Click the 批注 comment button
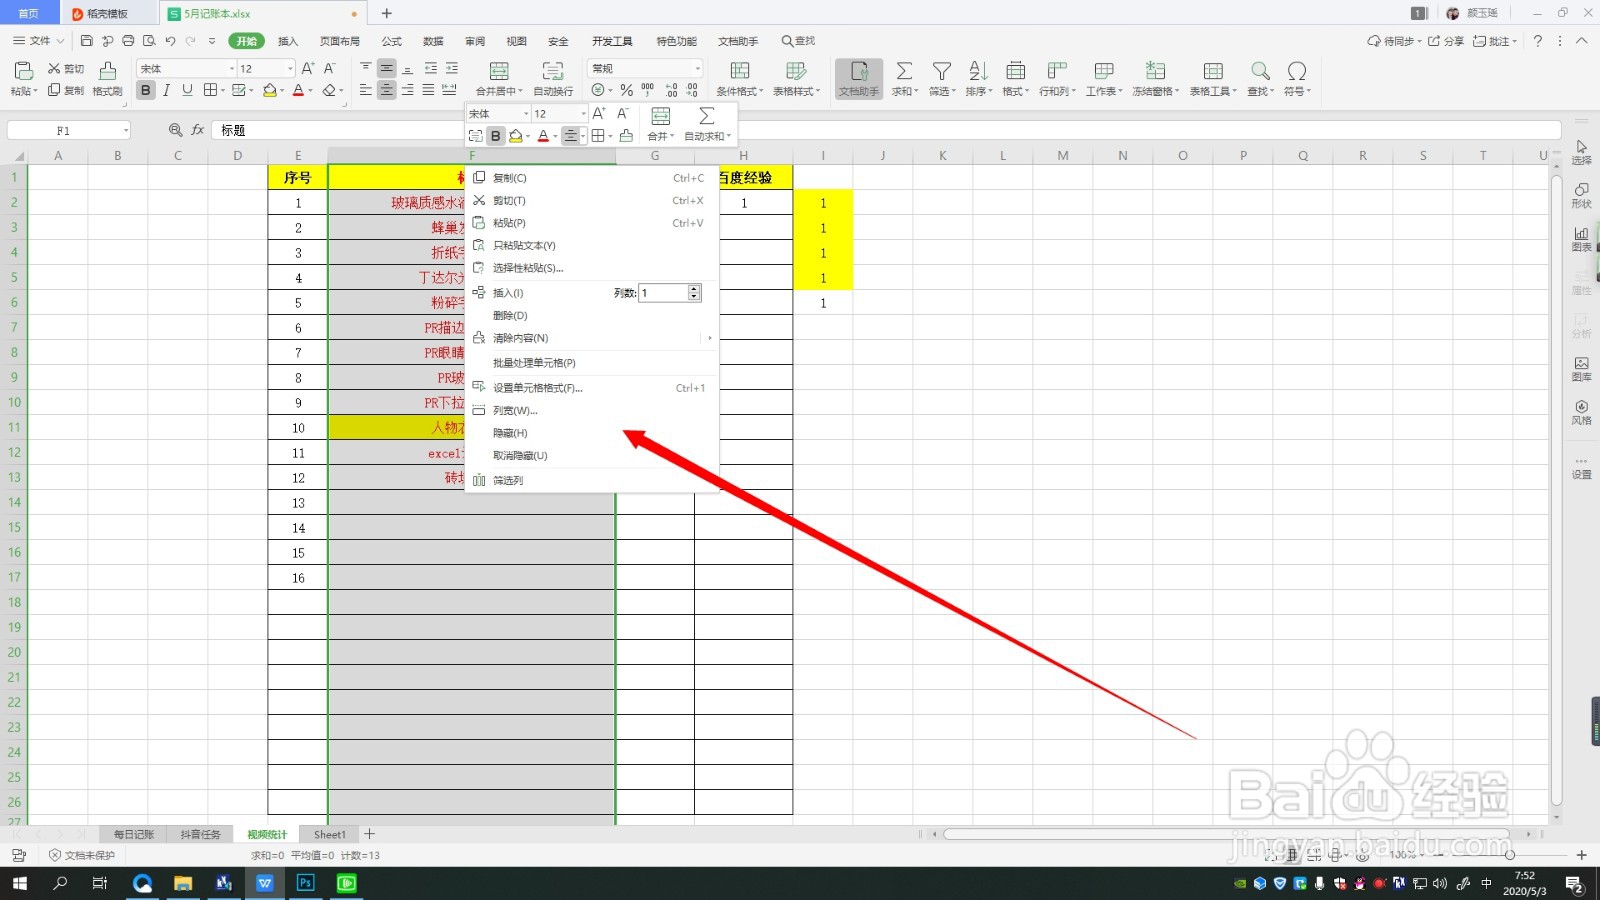This screenshot has height=900, width=1600. point(1495,41)
